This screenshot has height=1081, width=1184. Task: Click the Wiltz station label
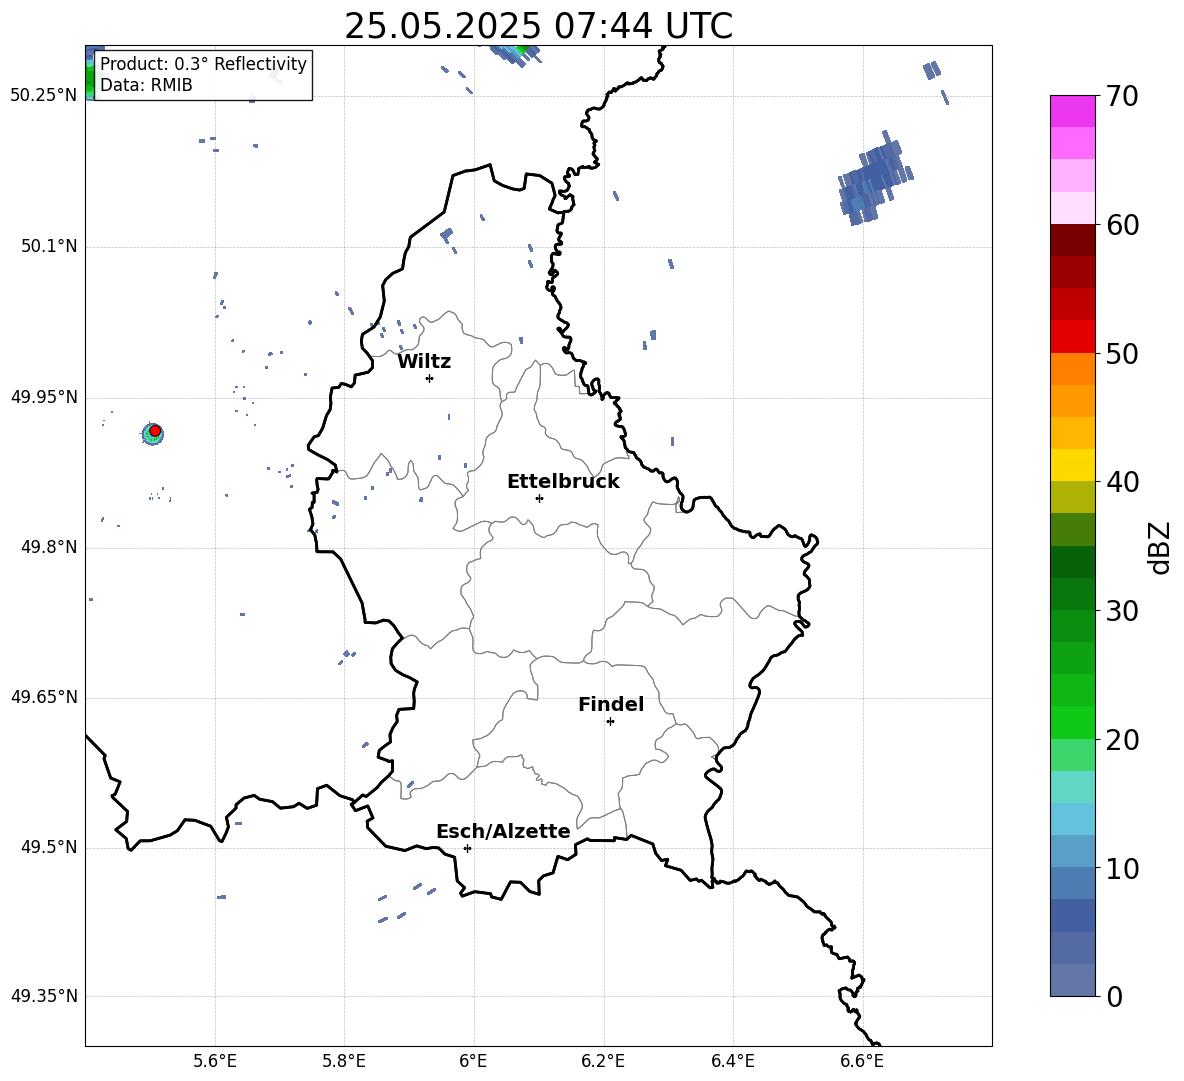[x=424, y=362]
